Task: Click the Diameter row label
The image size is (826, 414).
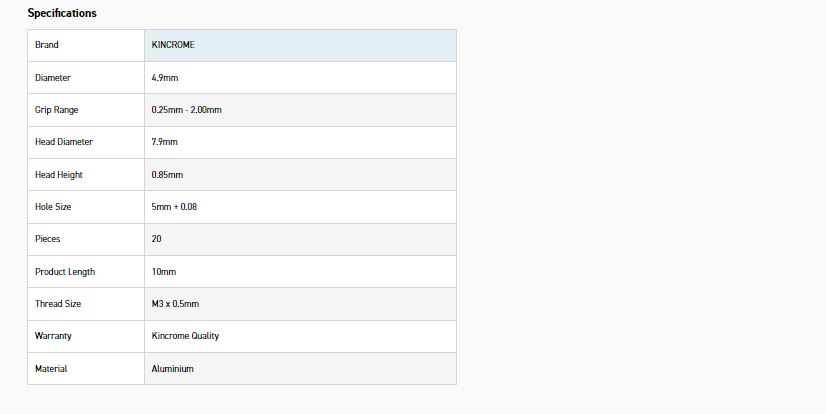Action: point(53,77)
